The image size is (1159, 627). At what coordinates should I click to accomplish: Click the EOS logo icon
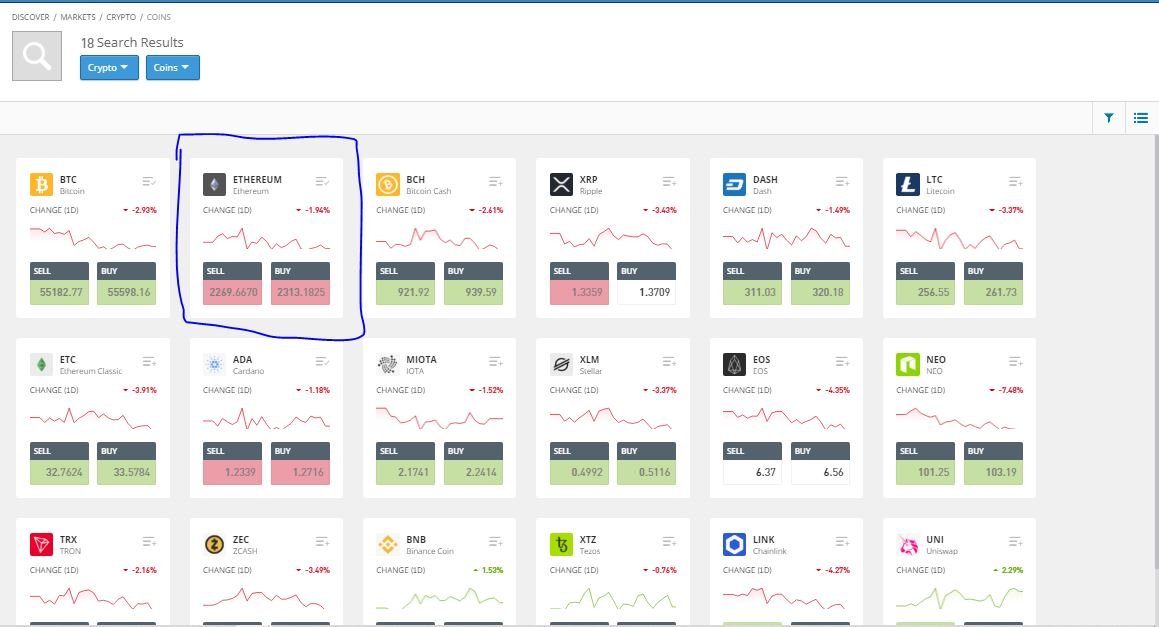[734, 365]
